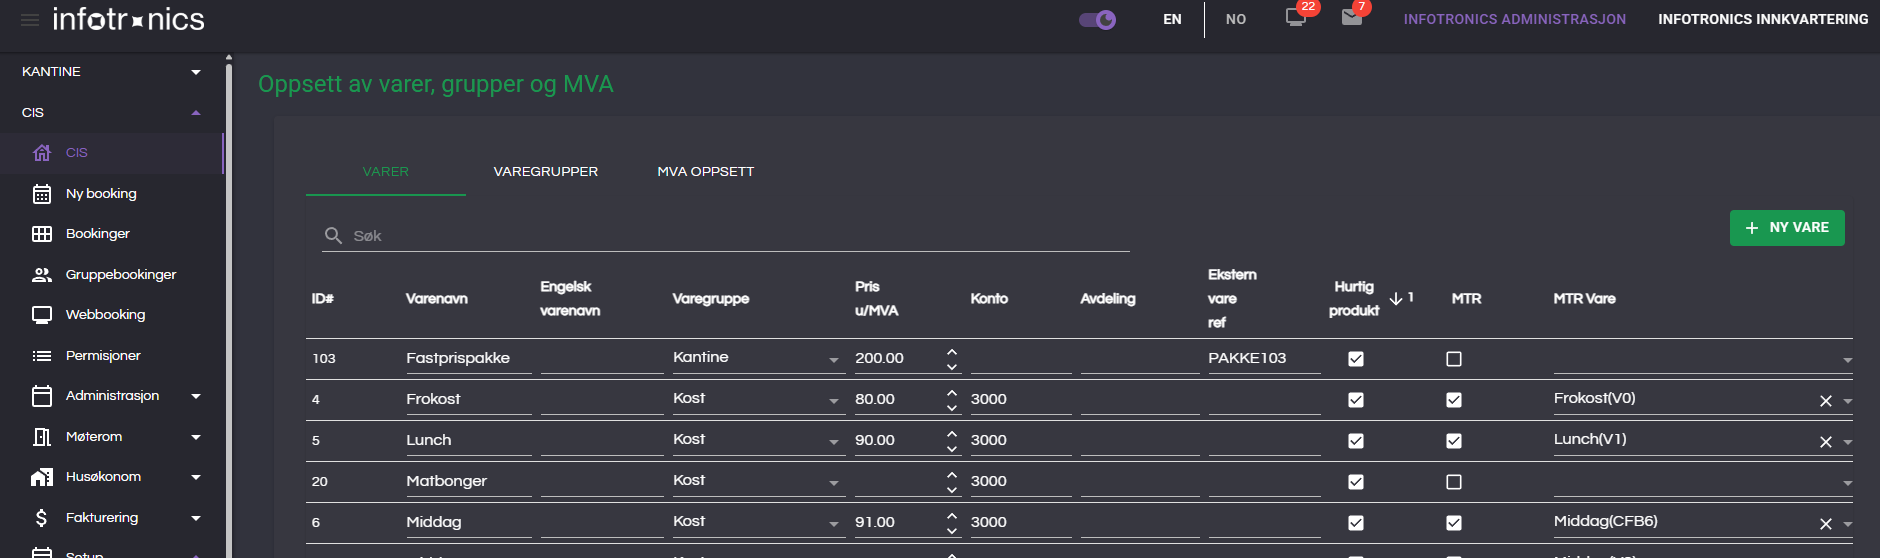Open the screen notifications icon
This screenshot has width=1880, height=558.
1295,18
